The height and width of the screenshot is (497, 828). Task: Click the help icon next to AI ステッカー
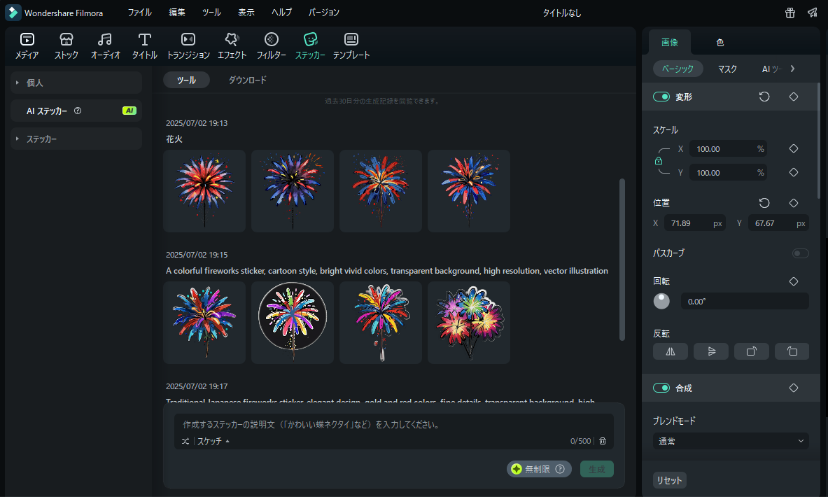click(78, 111)
